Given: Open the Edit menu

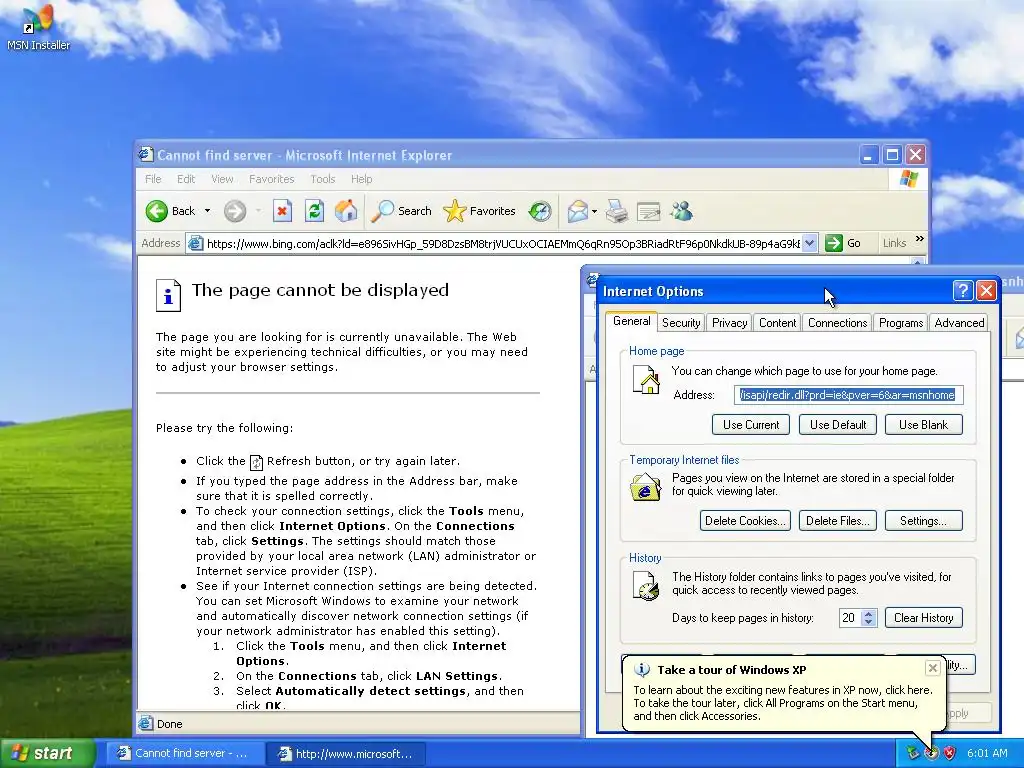Looking at the screenshot, I should [185, 179].
